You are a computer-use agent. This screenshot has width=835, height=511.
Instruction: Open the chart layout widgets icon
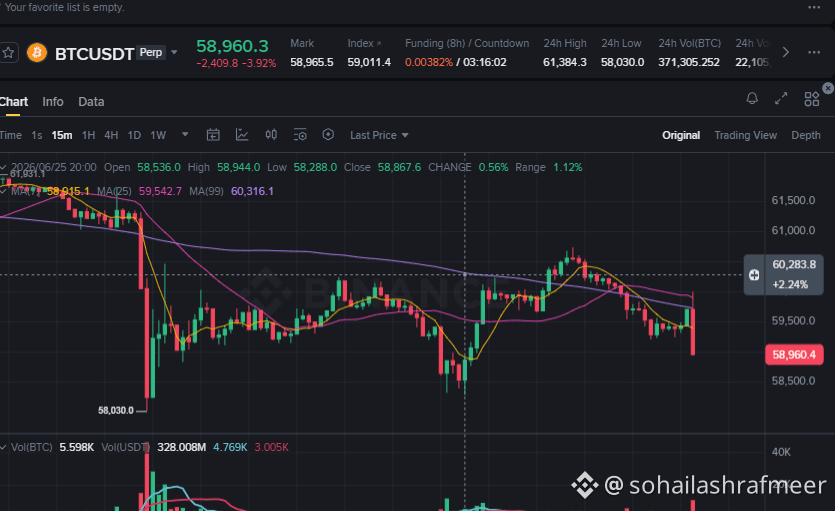coord(812,99)
